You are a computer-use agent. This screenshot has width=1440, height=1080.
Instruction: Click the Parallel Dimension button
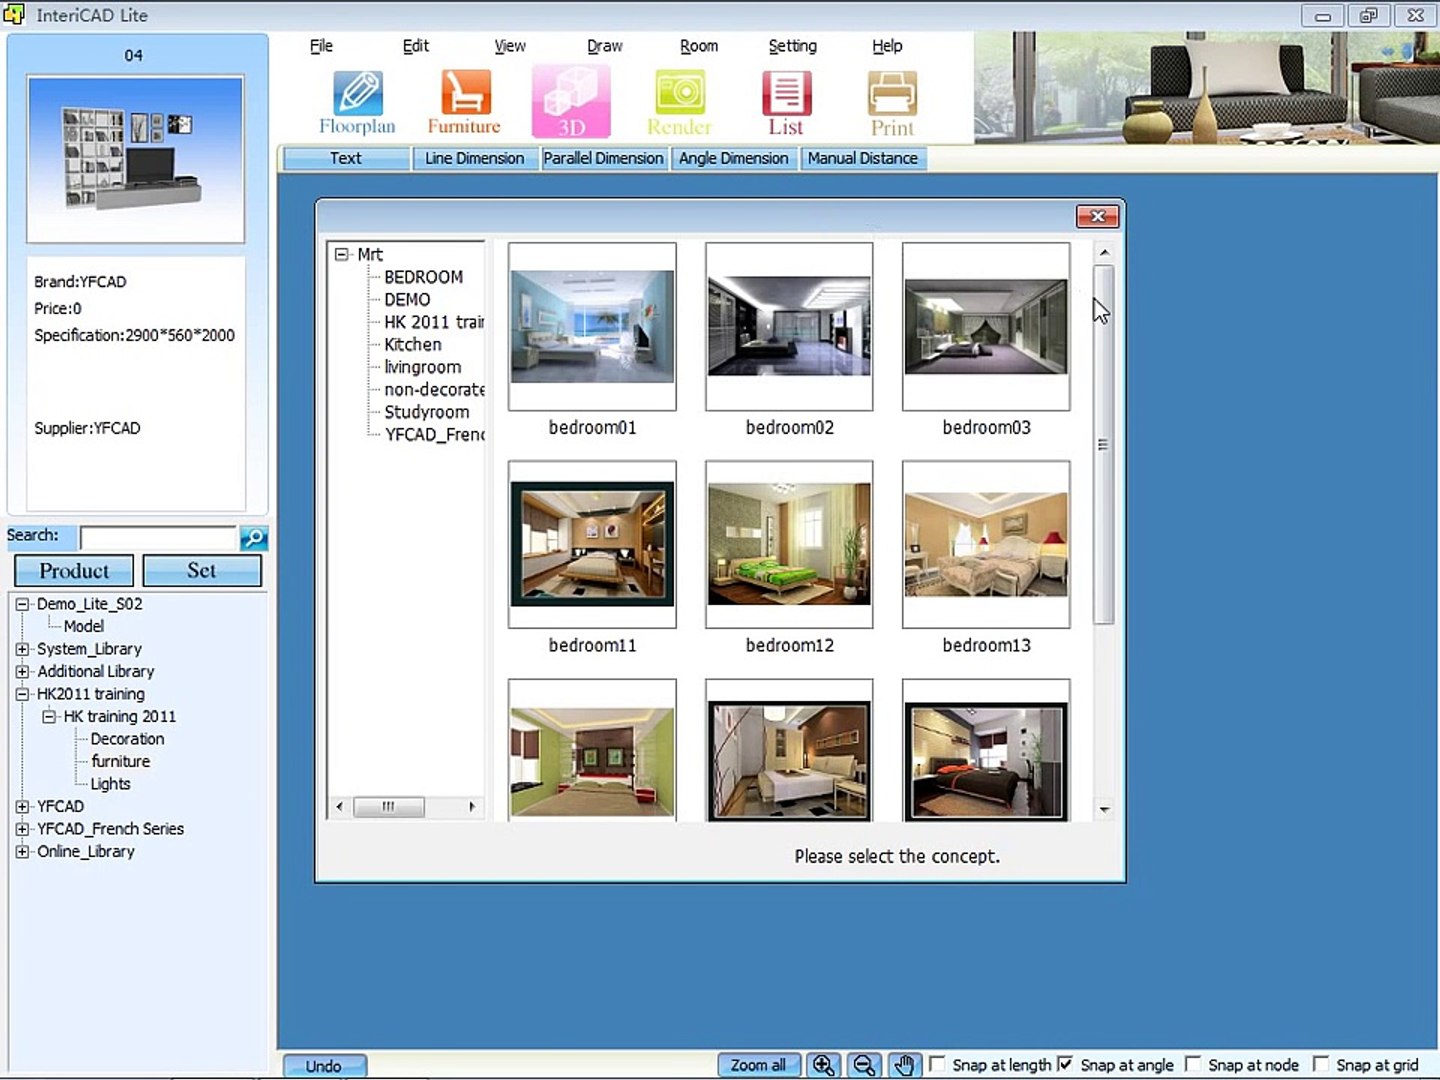[x=603, y=158]
